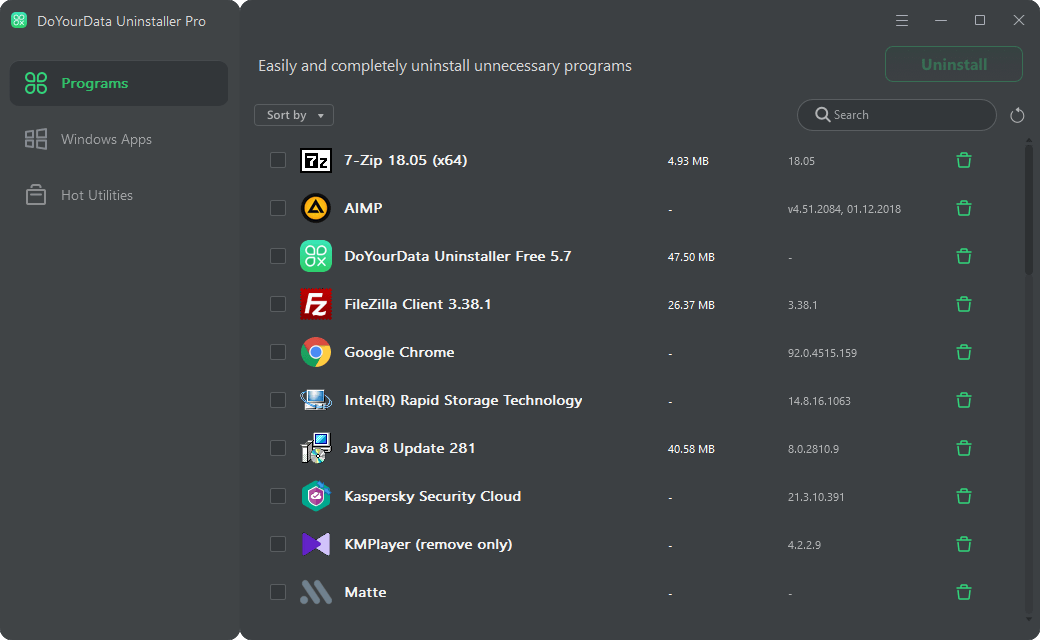The height and width of the screenshot is (640, 1040).
Task: Click the v4.51.2084, 01.12.2018 version text
Action: [x=844, y=210]
